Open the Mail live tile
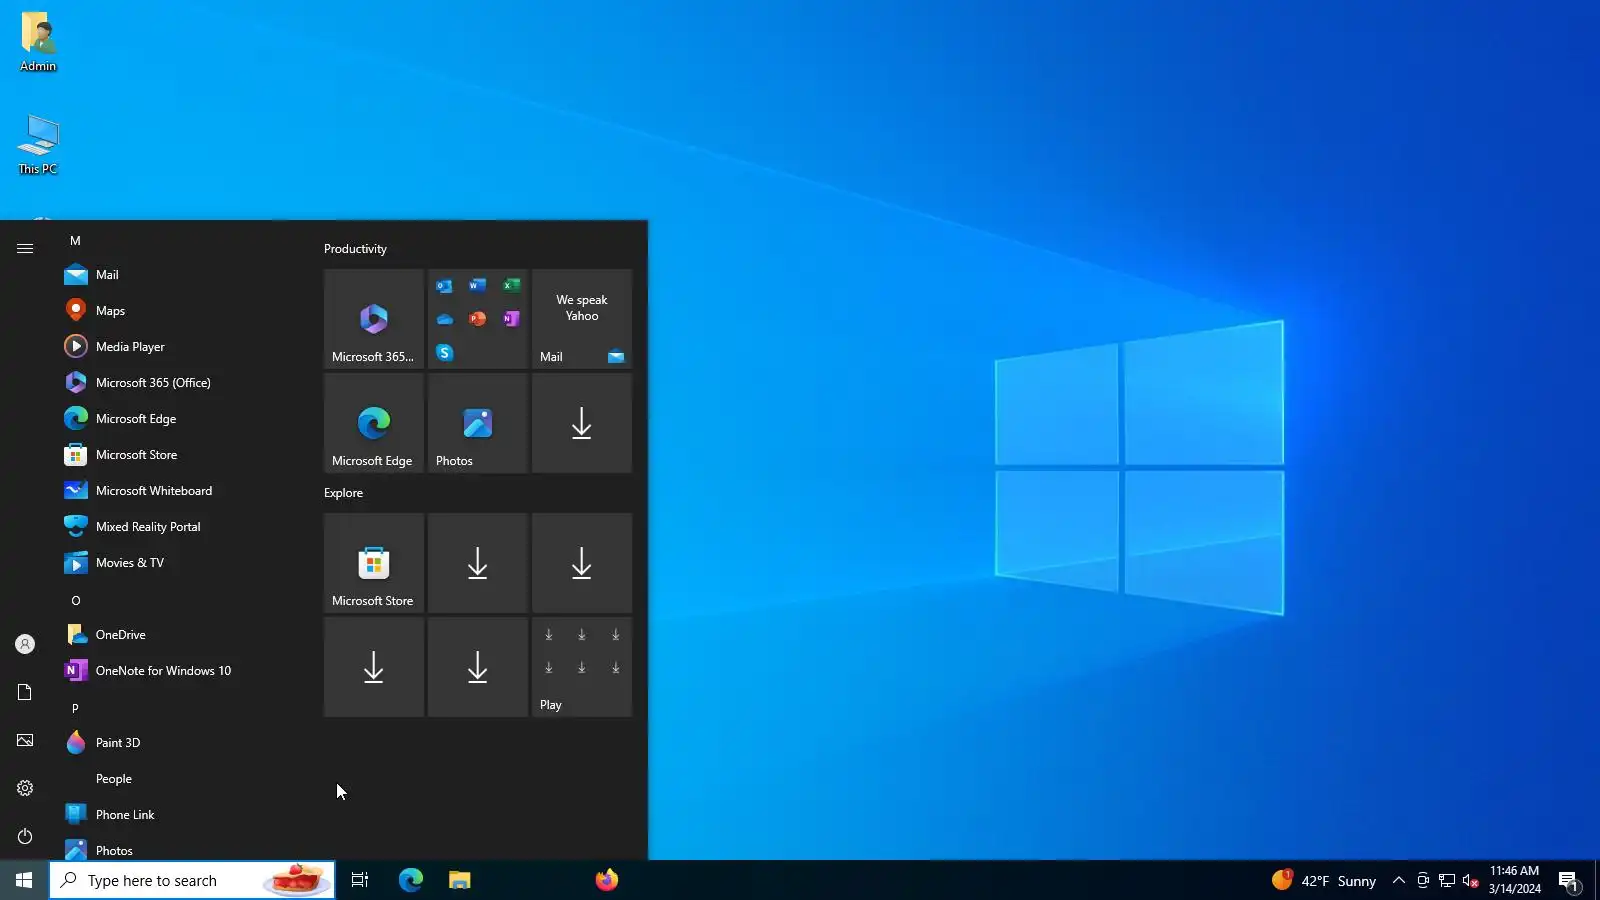Viewport: 1600px width, 900px height. click(x=582, y=319)
